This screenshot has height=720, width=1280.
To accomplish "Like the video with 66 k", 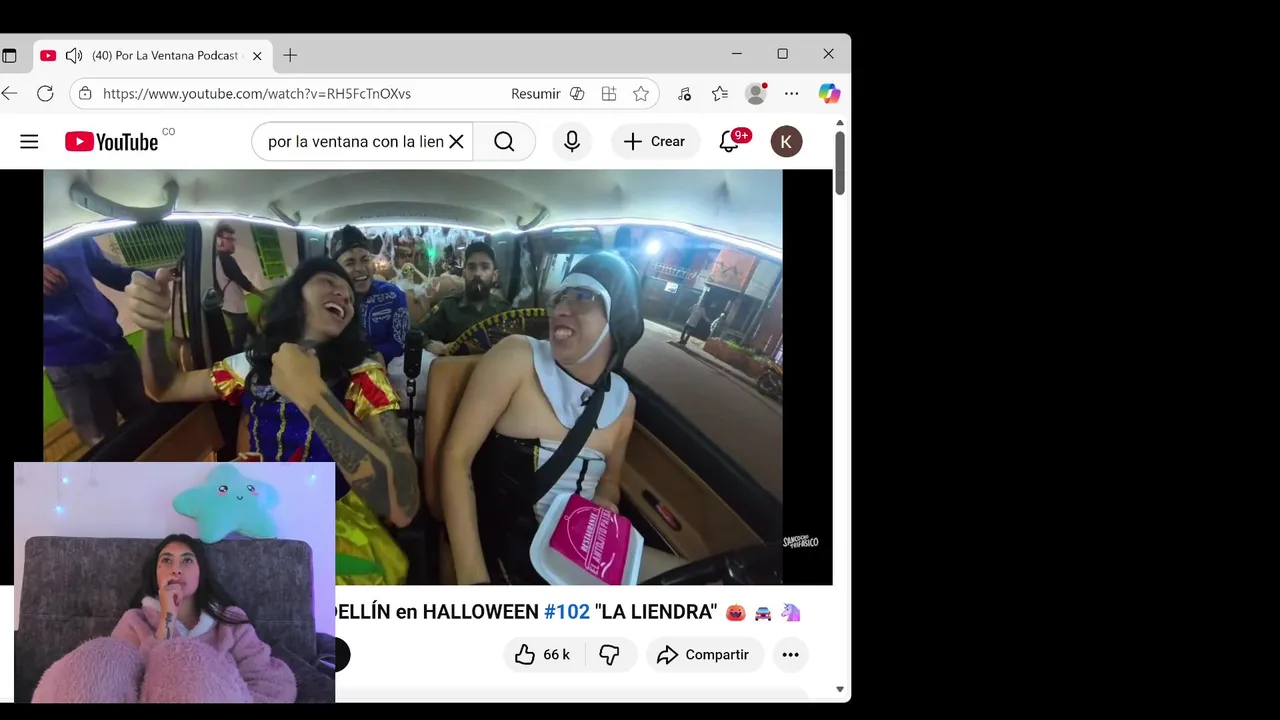I will 542,655.
